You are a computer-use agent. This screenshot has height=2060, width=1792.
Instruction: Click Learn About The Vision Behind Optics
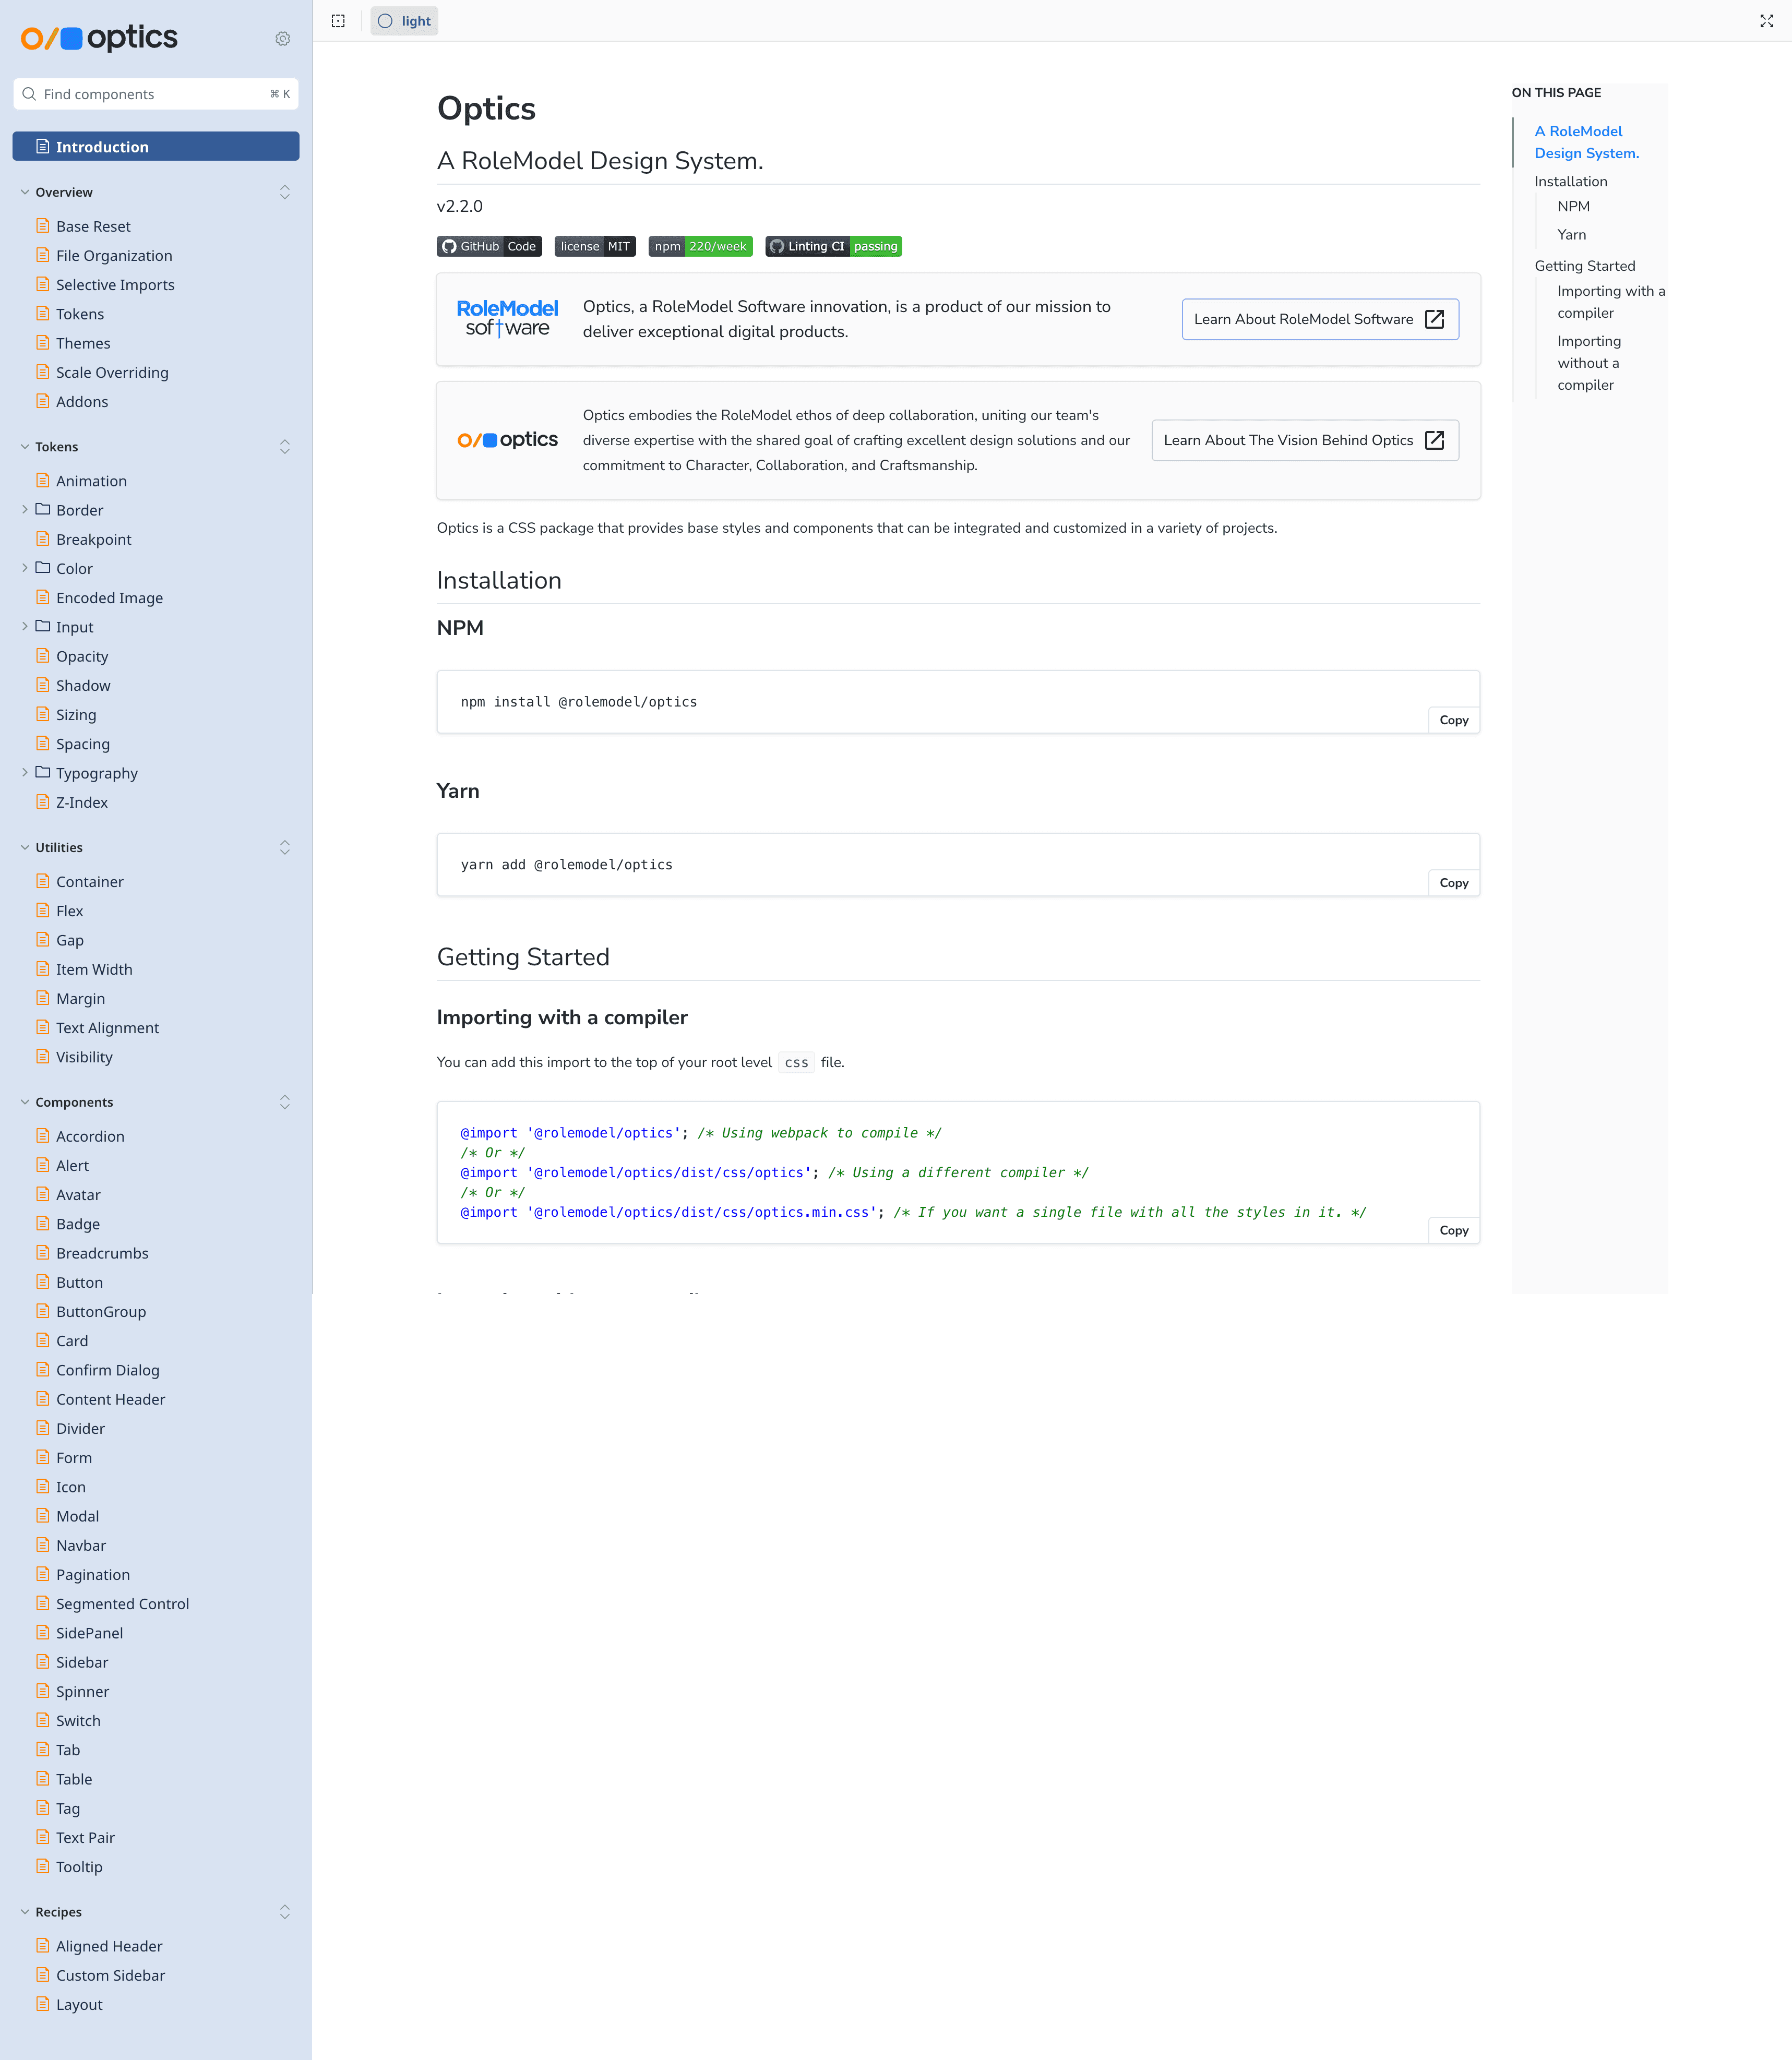pyautogui.click(x=1305, y=440)
